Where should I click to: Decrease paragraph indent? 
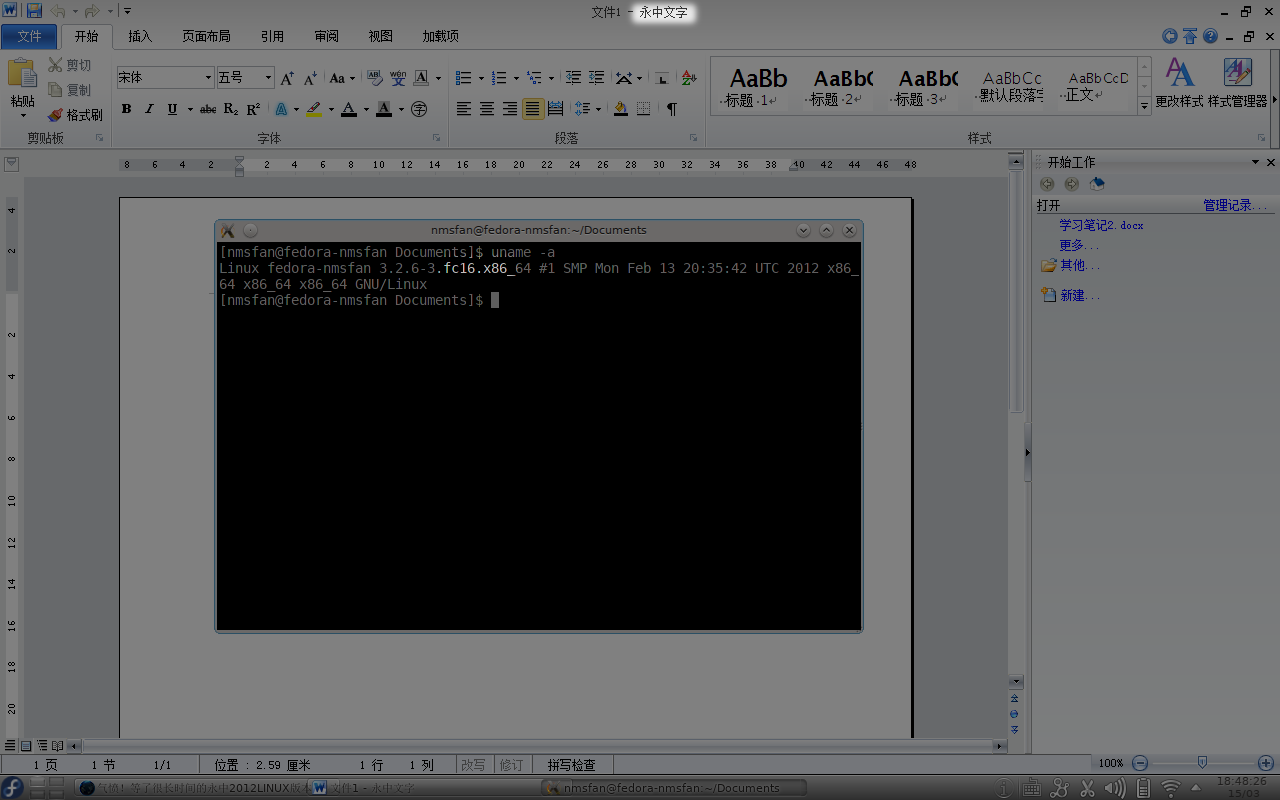pyautogui.click(x=573, y=78)
